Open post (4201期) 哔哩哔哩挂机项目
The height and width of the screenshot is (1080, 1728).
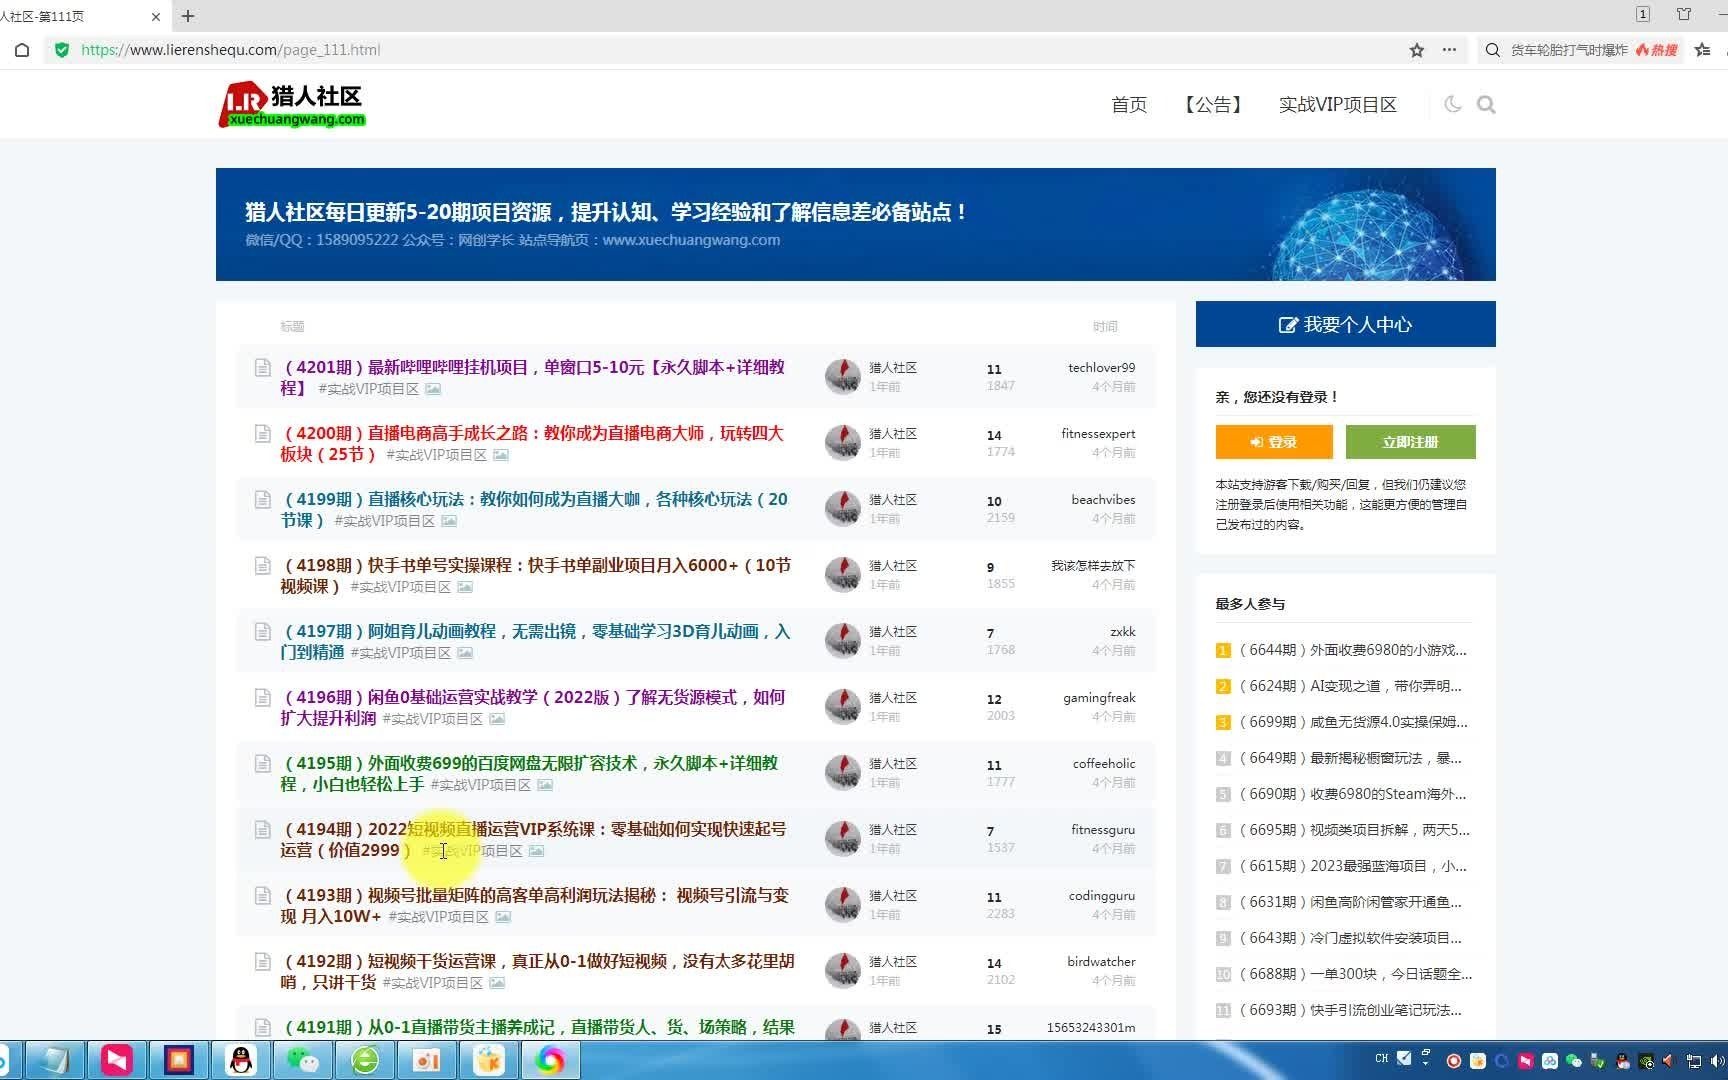(x=533, y=377)
